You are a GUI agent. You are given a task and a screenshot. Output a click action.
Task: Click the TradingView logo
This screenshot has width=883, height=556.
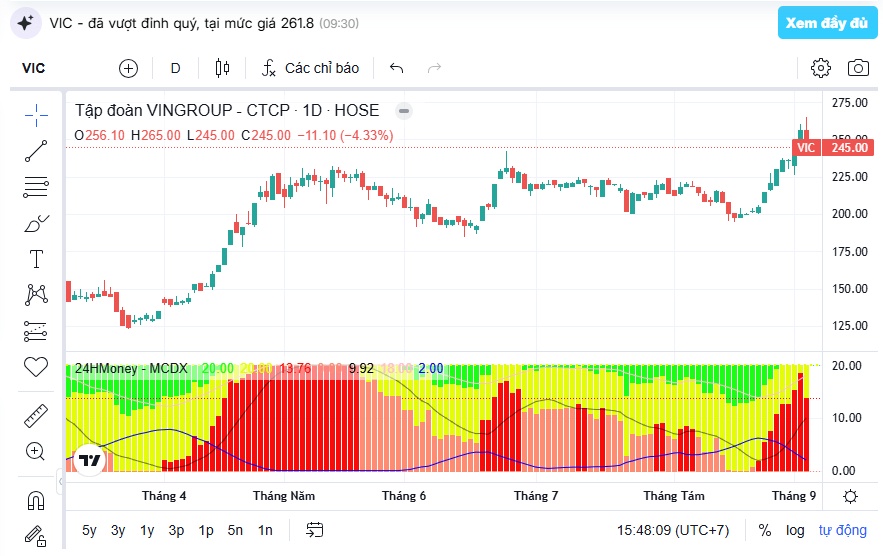(90, 461)
